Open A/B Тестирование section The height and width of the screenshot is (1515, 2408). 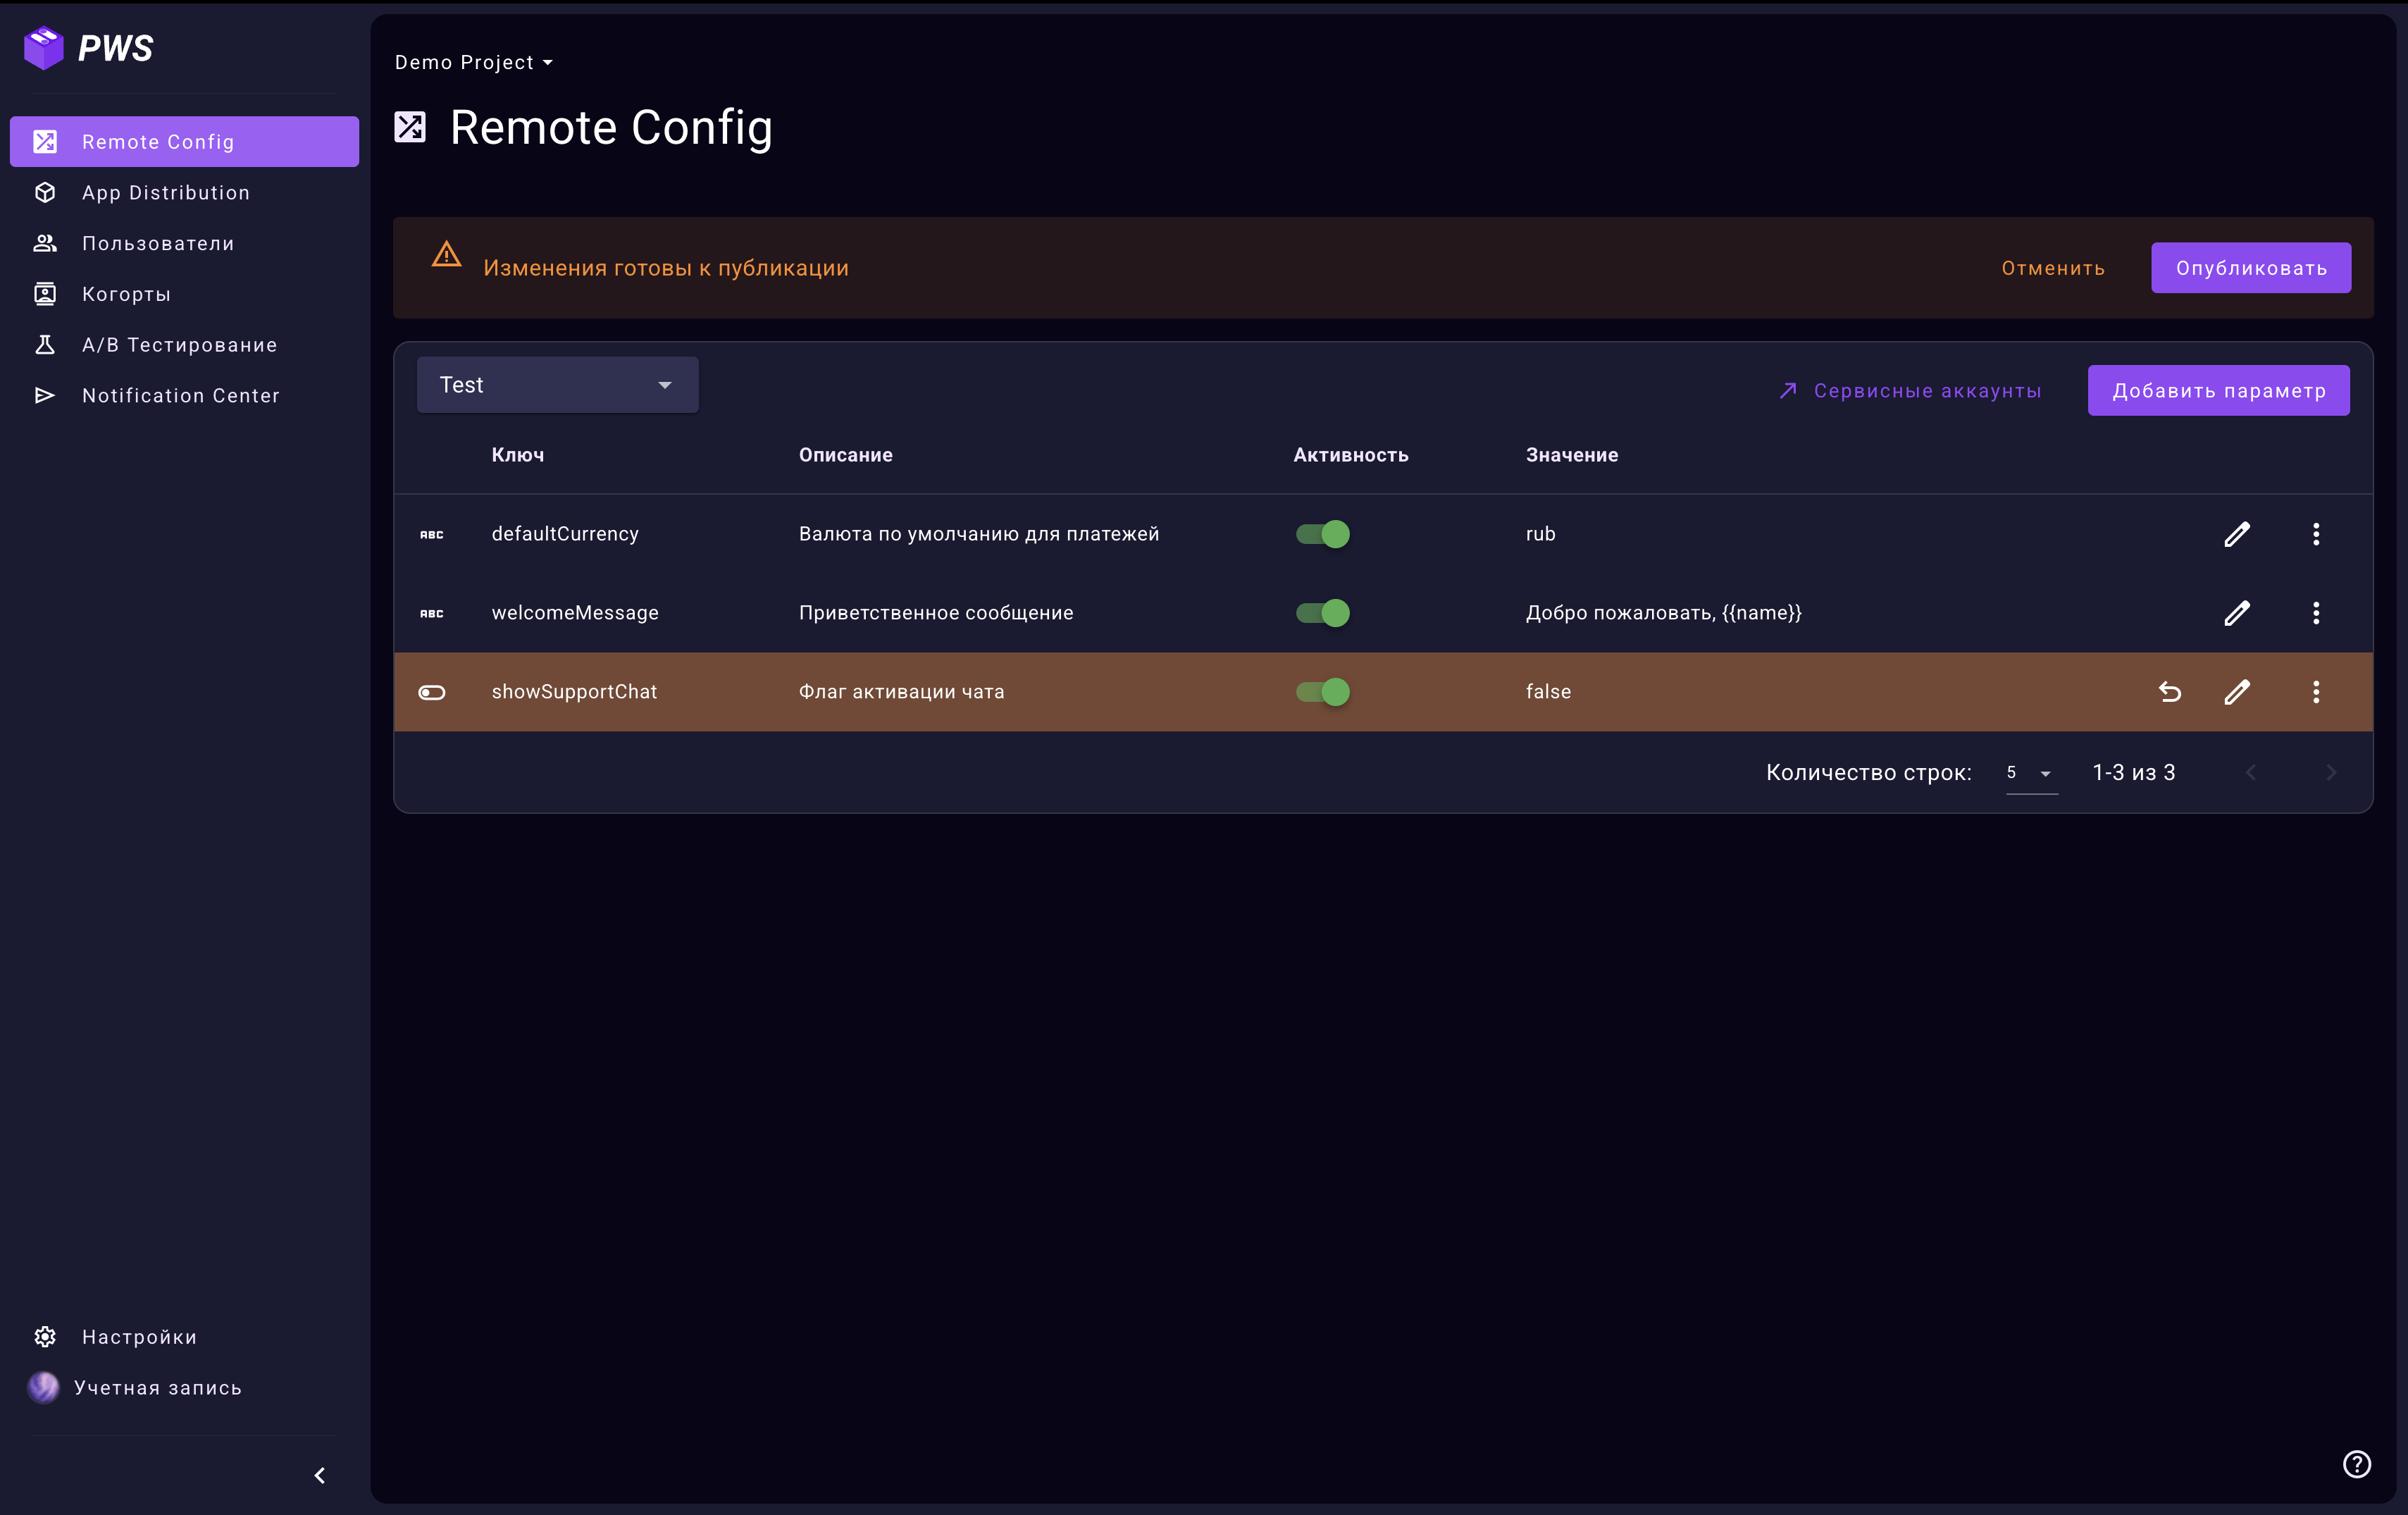(x=184, y=345)
